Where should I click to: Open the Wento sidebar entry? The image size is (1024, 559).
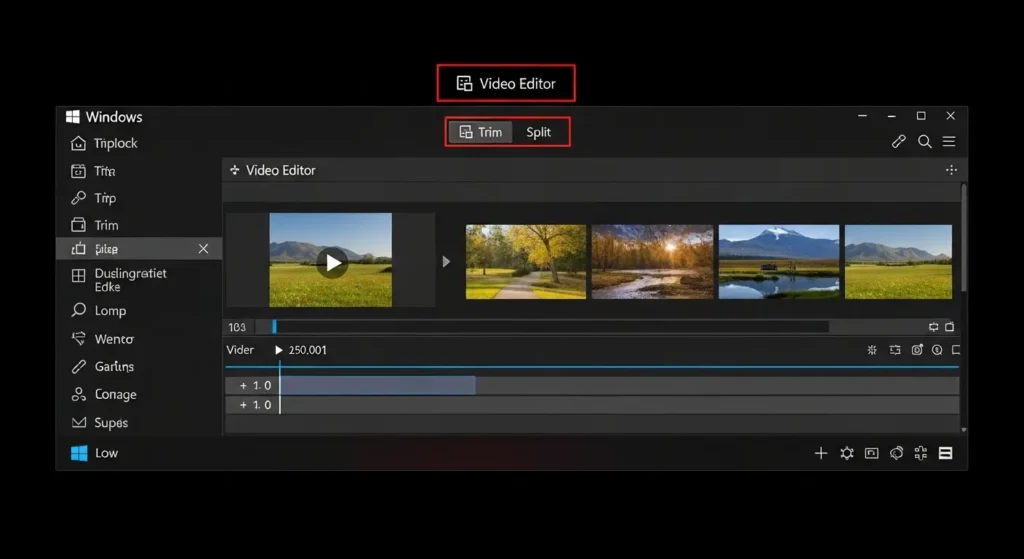(102, 339)
